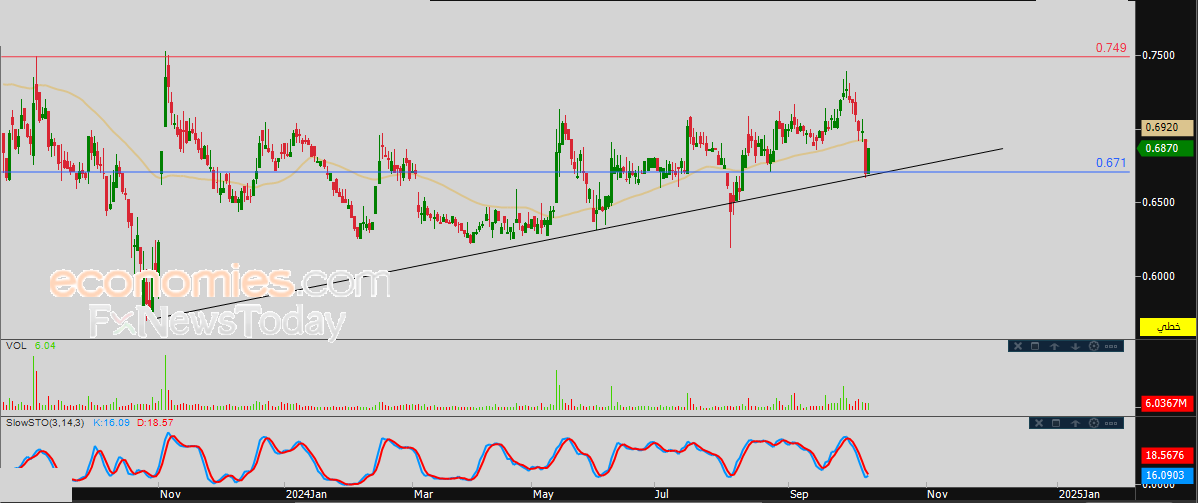Close the VOL indicator panel
The image size is (1198, 503).
(1017, 346)
